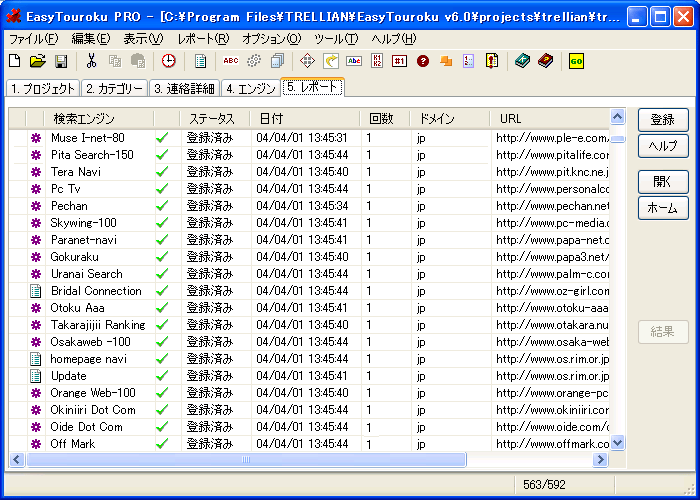Open the ツール(T) menu

pyautogui.click(x=336, y=39)
